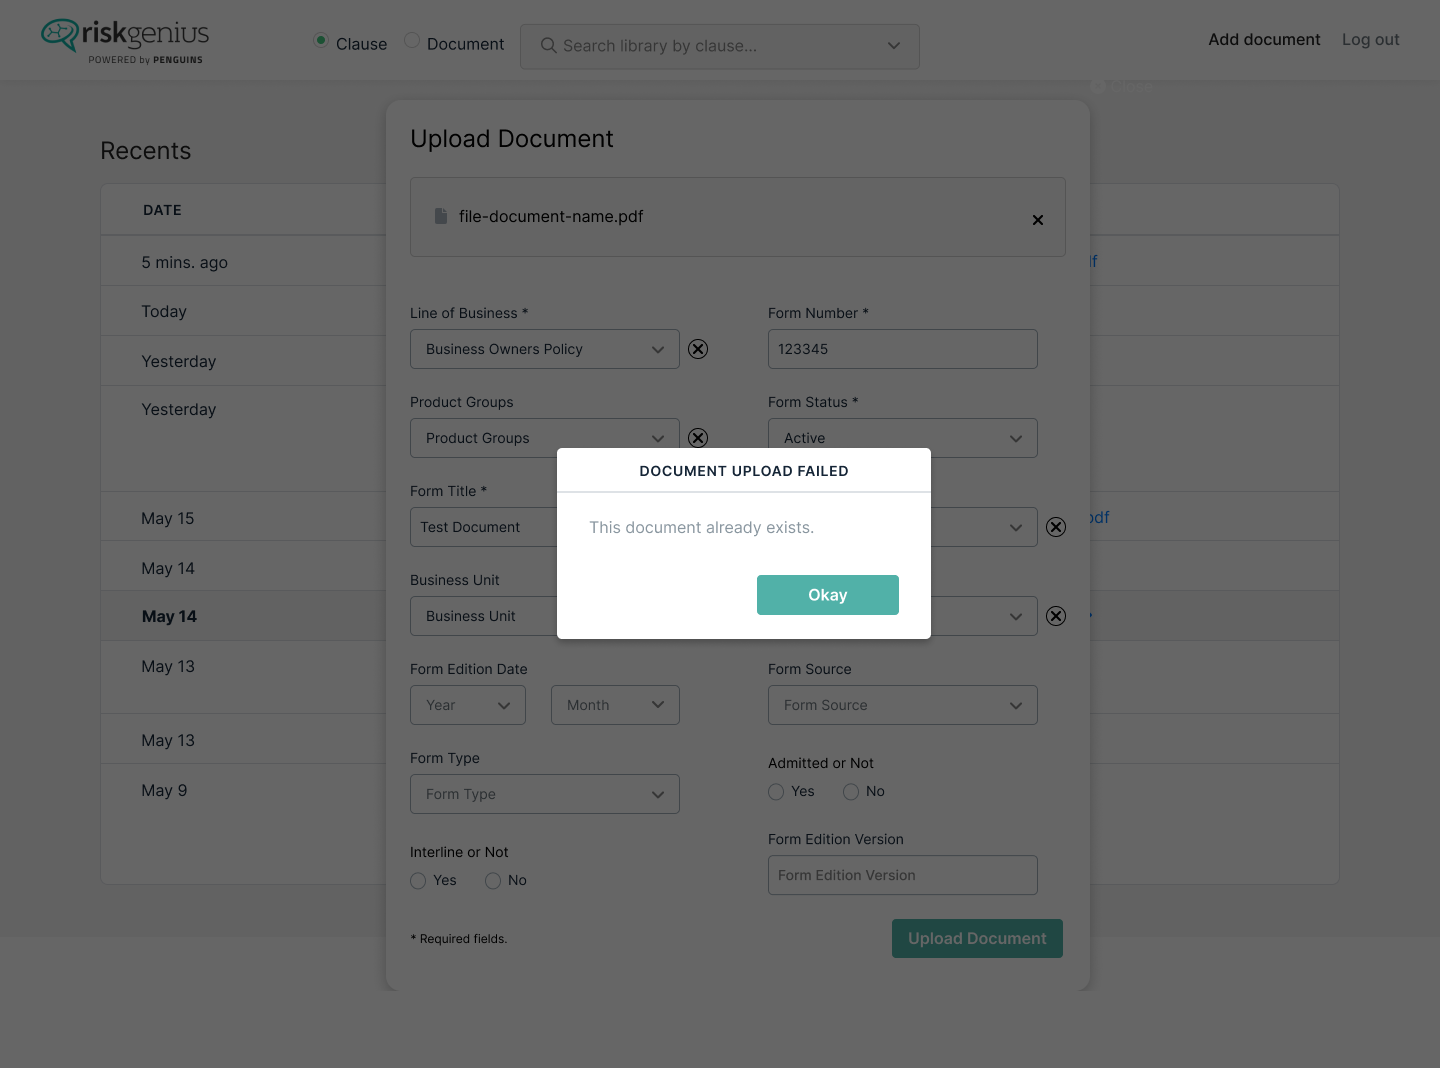Screen dimensions: 1440x1068
Task: Open the Month dropdown
Action: (x=615, y=705)
